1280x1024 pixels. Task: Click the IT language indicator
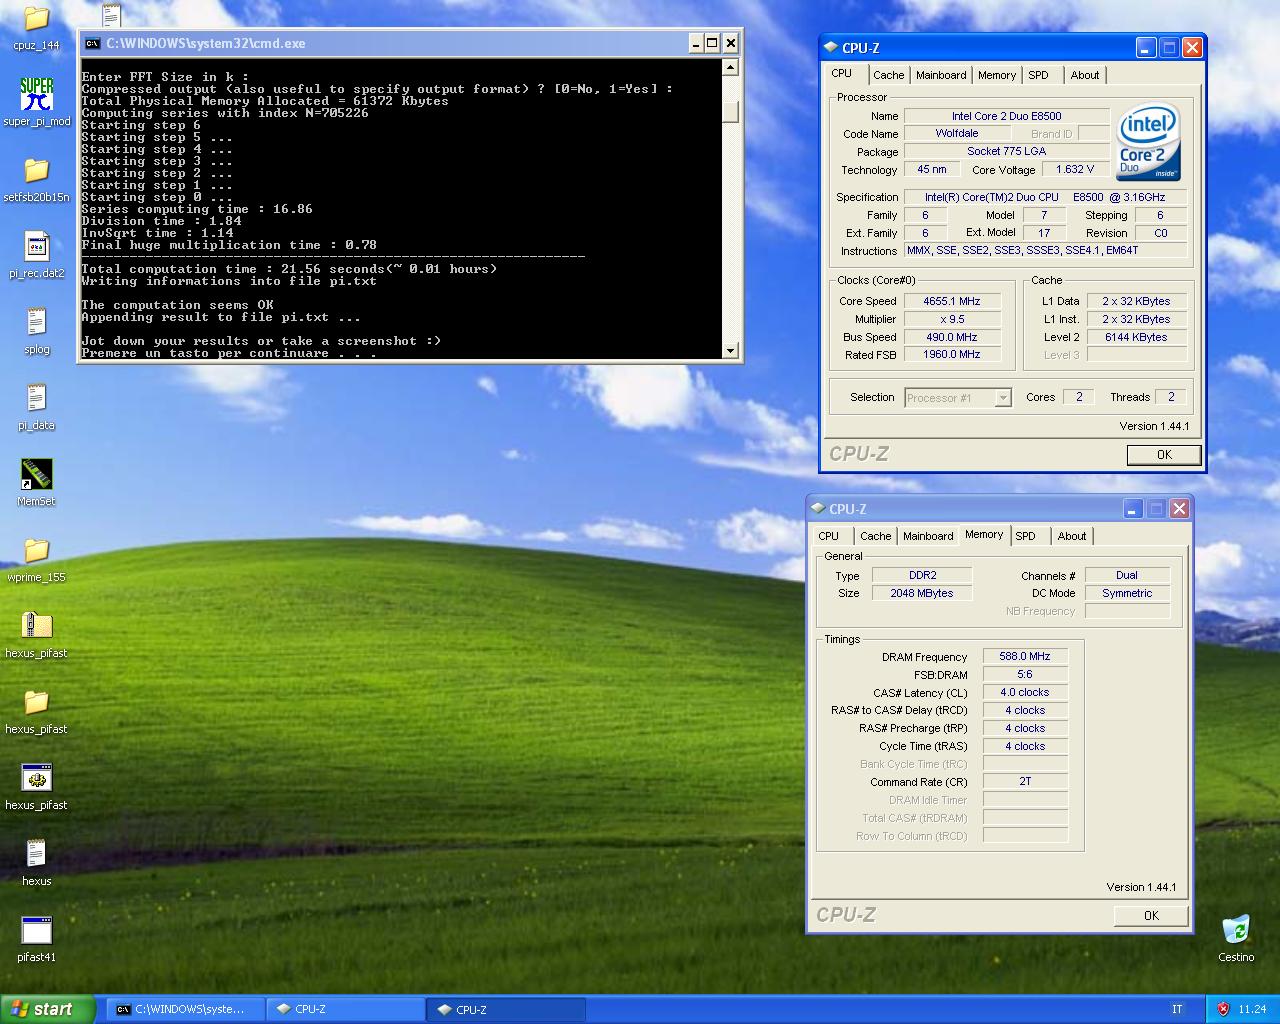[x=1177, y=1009]
